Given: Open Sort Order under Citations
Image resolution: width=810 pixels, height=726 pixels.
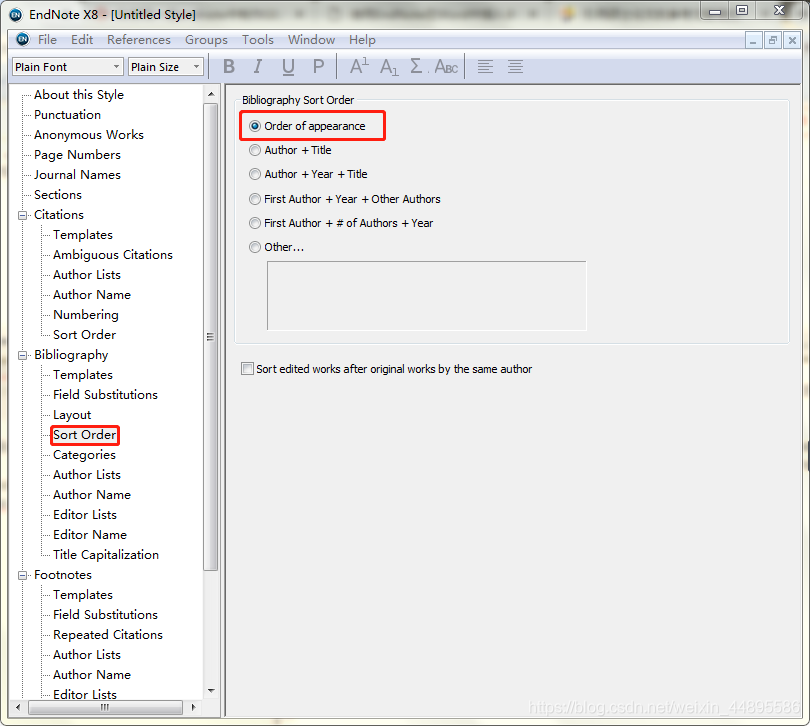Looking at the screenshot, I should click(x=85, y=335).
